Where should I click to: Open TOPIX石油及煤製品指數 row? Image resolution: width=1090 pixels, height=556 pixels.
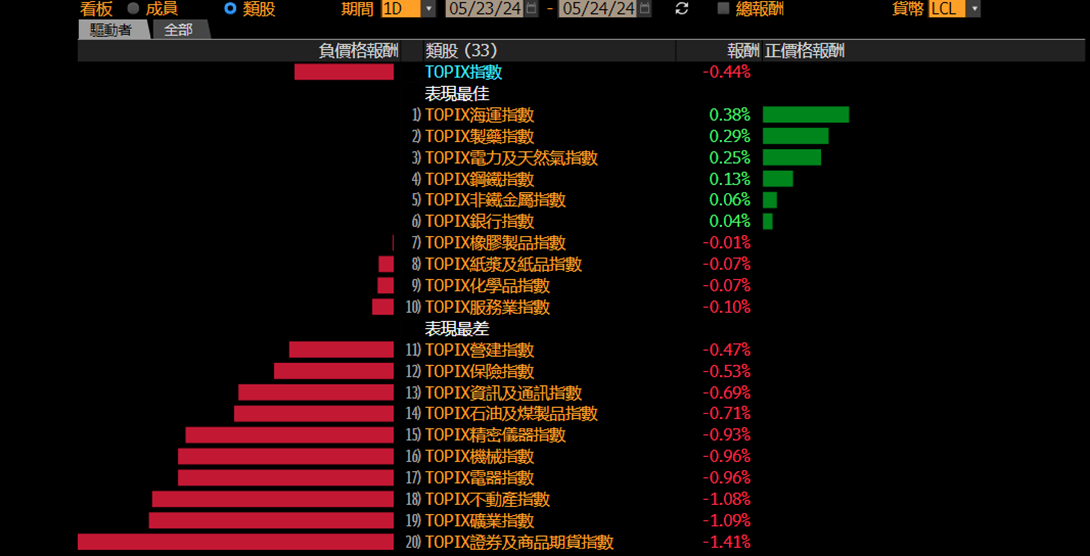512,414
